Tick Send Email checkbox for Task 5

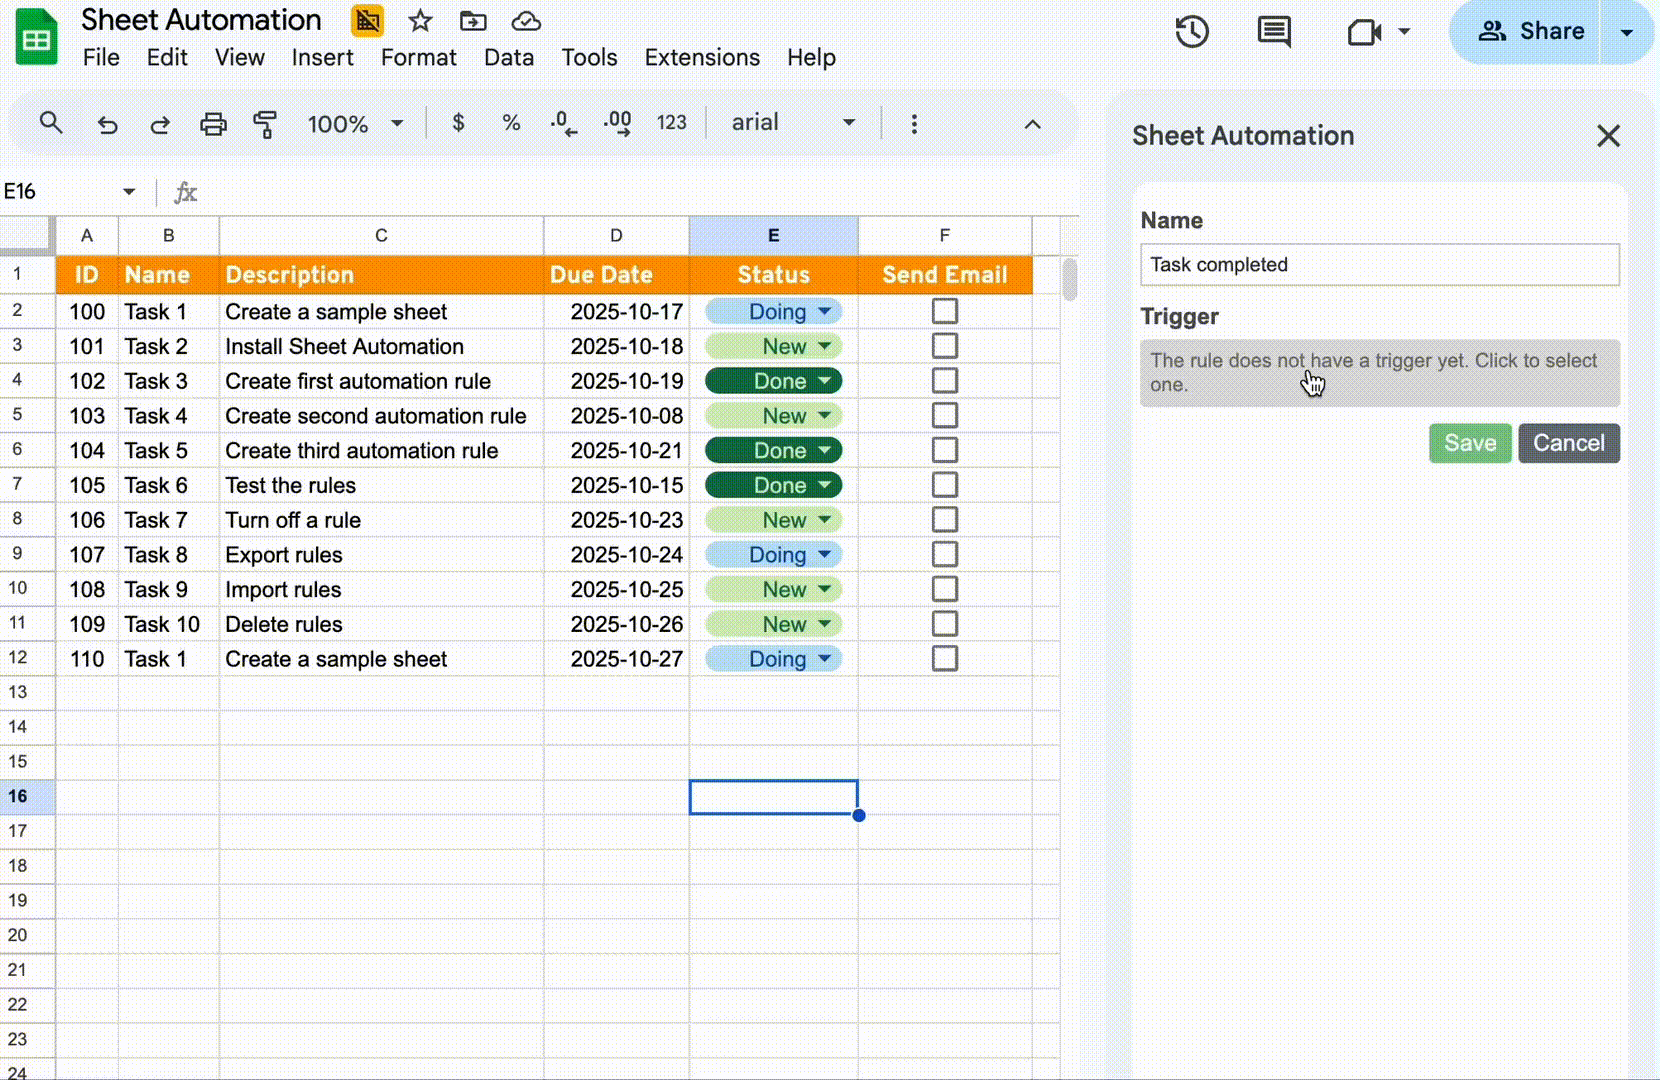tap(944, 450)
